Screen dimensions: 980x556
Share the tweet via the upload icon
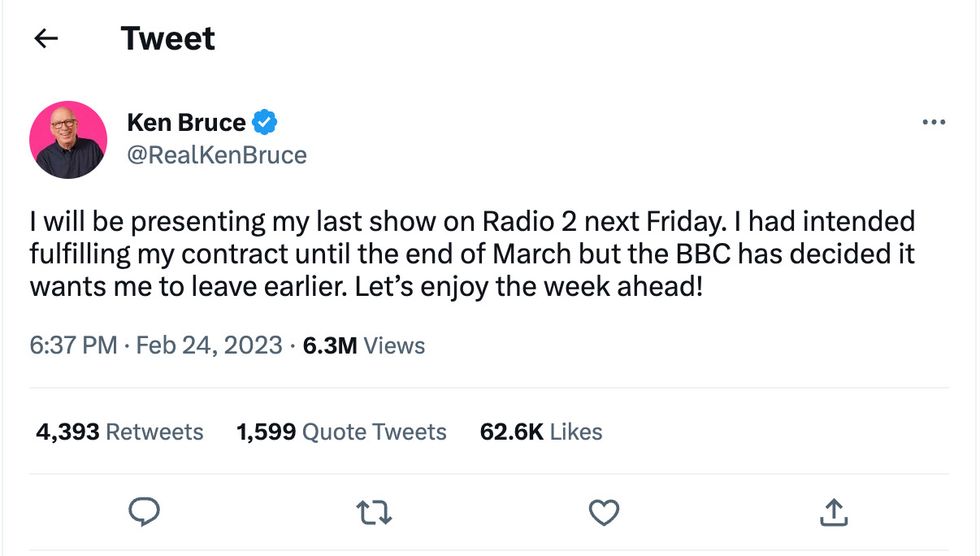[833, 513]
